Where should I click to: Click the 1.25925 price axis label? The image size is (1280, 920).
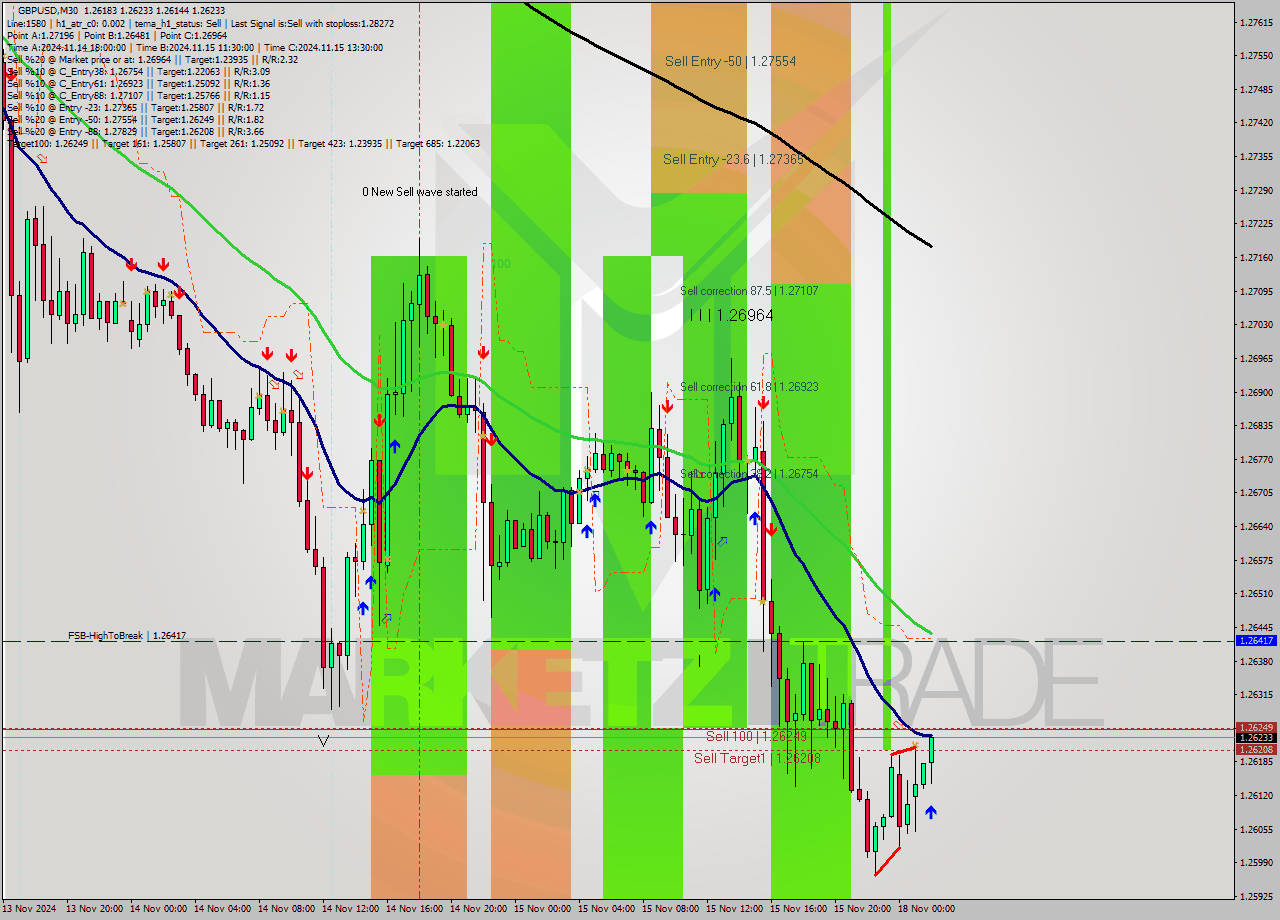tap(1255, 896)
